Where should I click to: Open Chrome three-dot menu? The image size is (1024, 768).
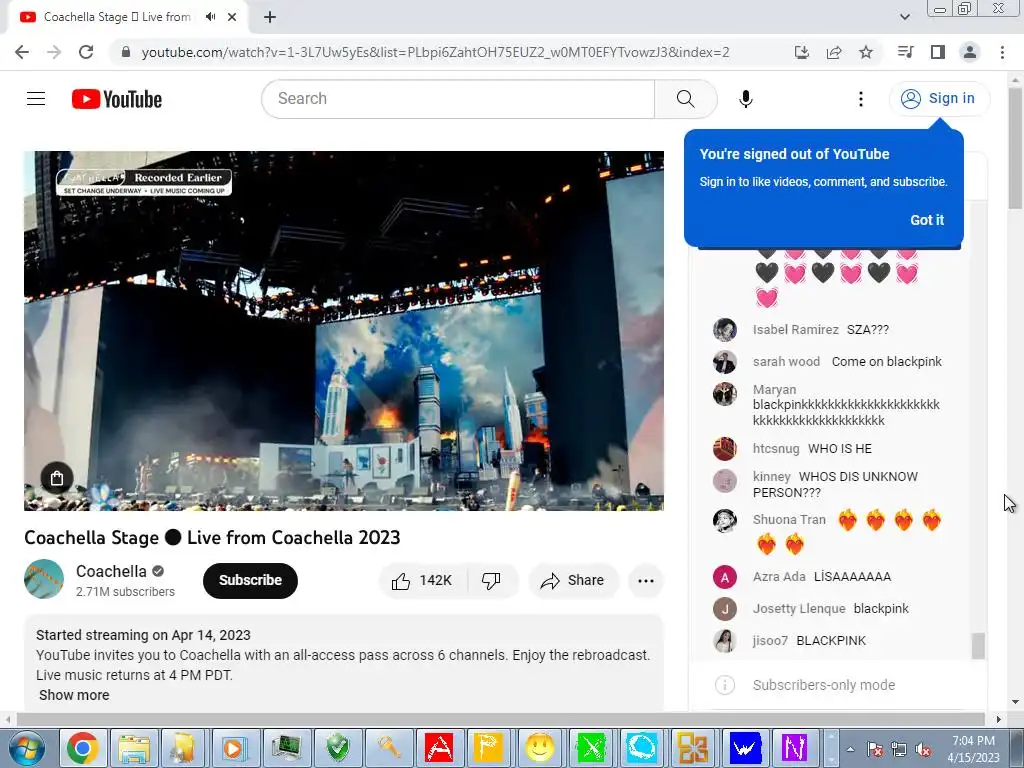tap(1002, 52)
